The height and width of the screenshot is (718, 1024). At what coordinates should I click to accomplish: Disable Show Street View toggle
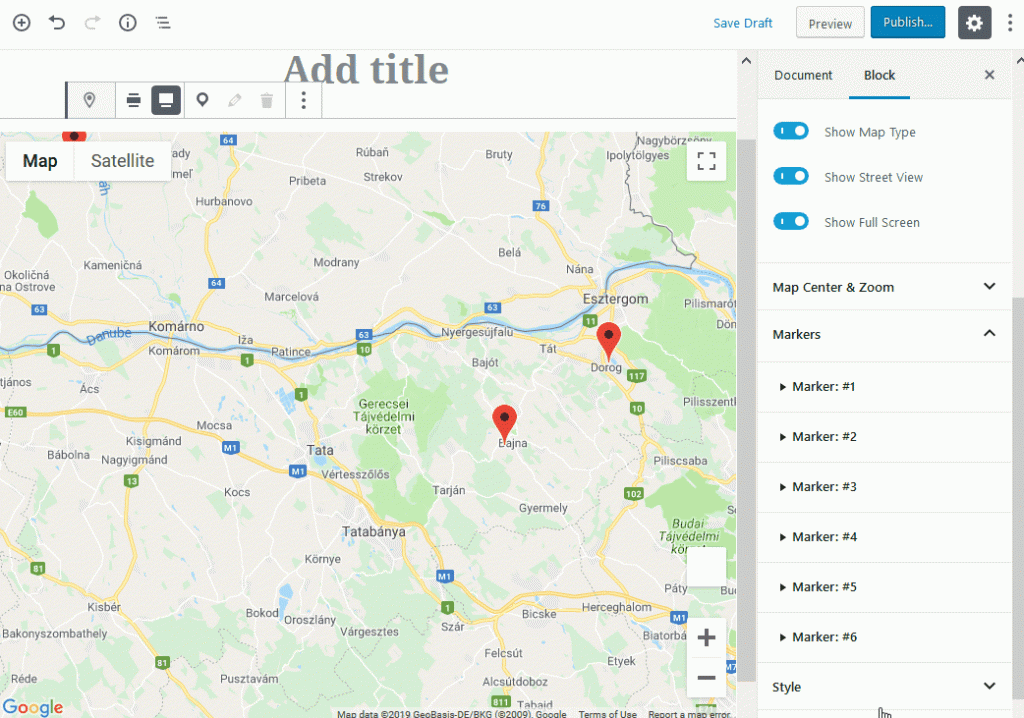click(x=791, y=176)
